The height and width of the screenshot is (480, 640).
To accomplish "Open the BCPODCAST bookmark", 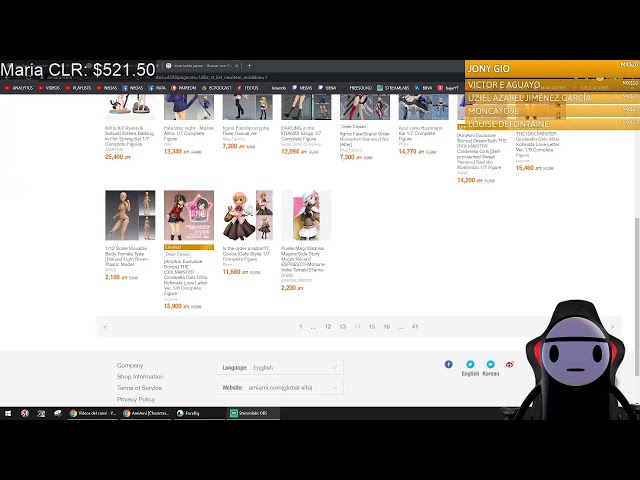I will click(216, 88).
